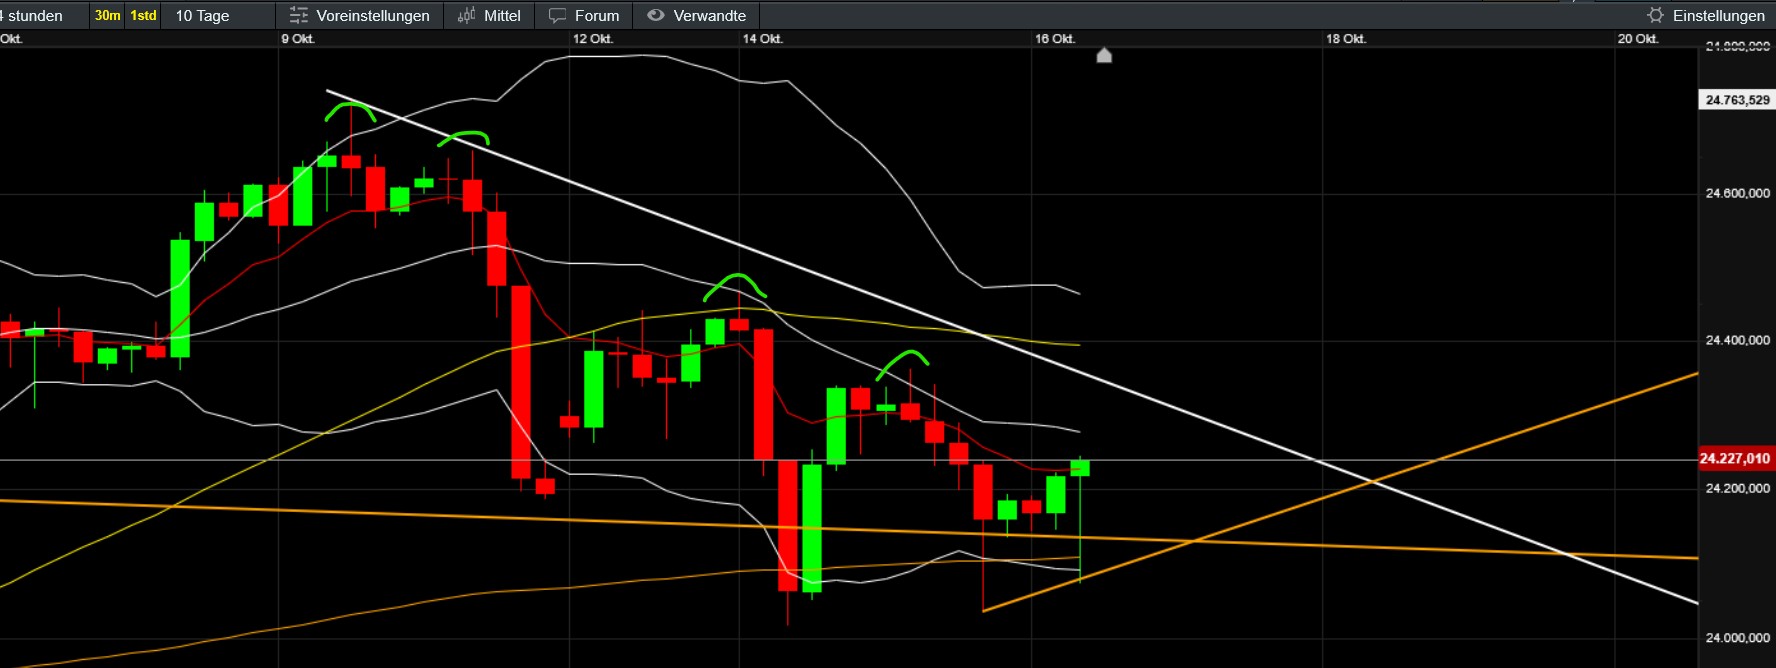Screen dimensions: 1776x668
Task: Click the Forum speech bubble icon
Action: (557, 15)
